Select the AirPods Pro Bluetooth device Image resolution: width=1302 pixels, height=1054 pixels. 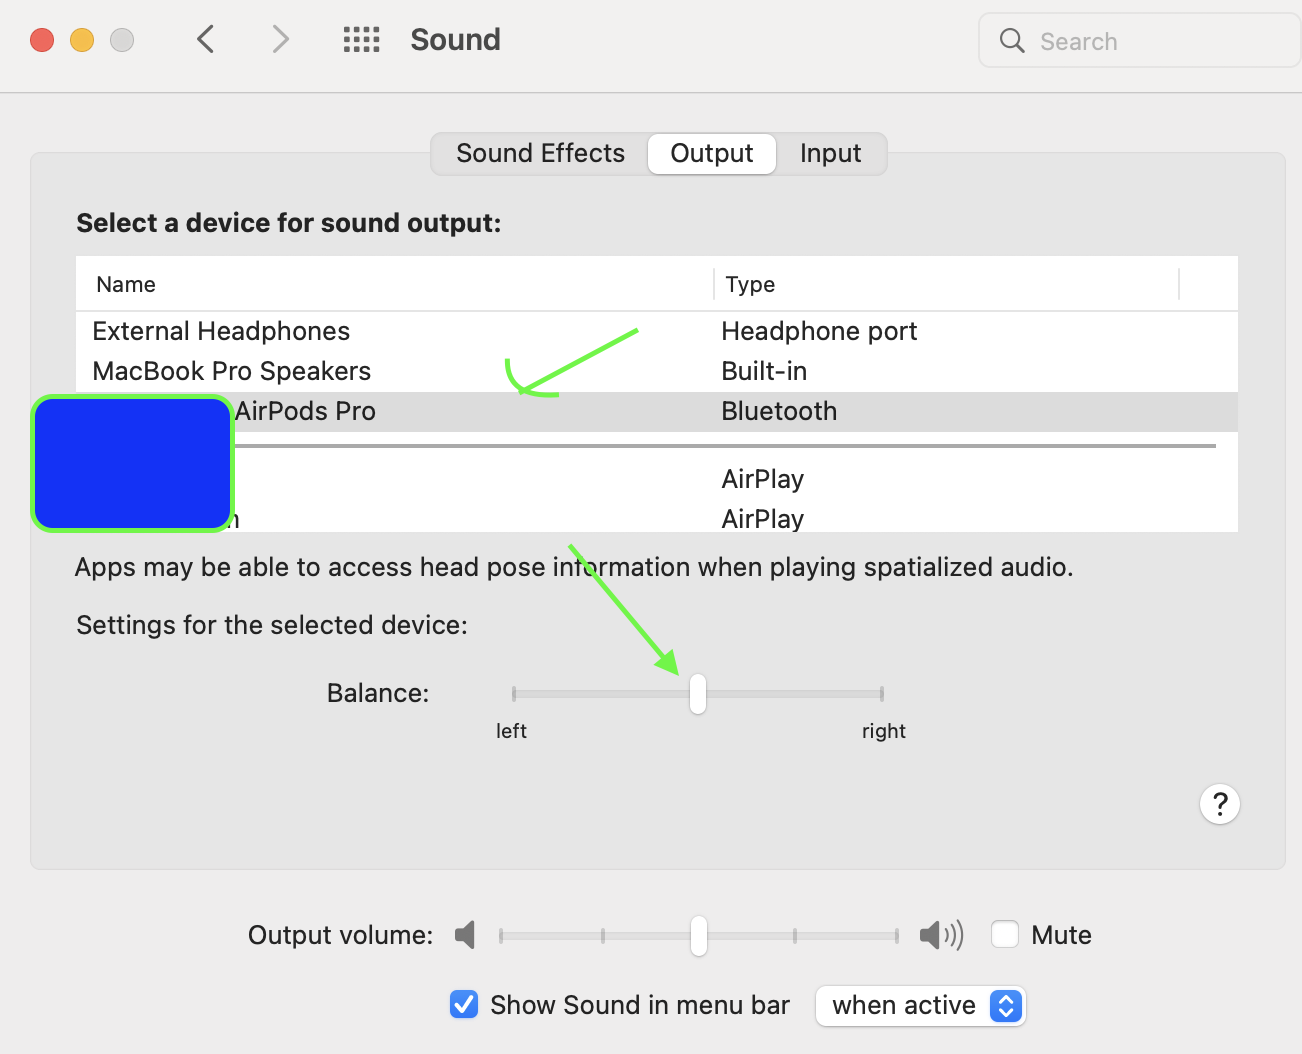click(306, 412)
